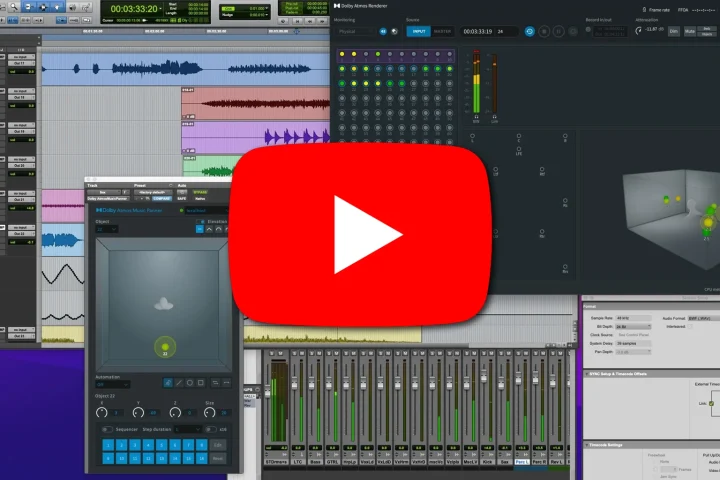Open the Object number dropdown in Music Panner

click(x=107, y=229)
